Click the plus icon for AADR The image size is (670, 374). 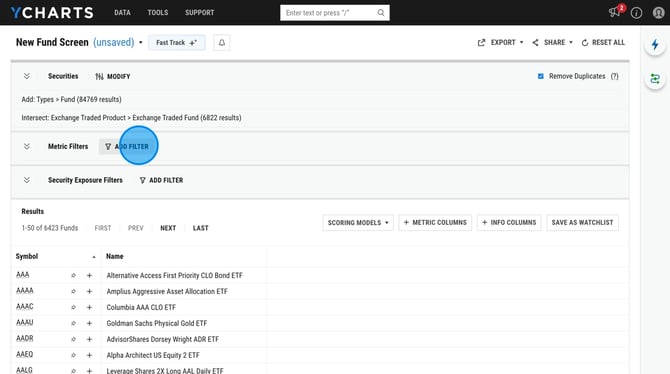[x=89, y=339]
